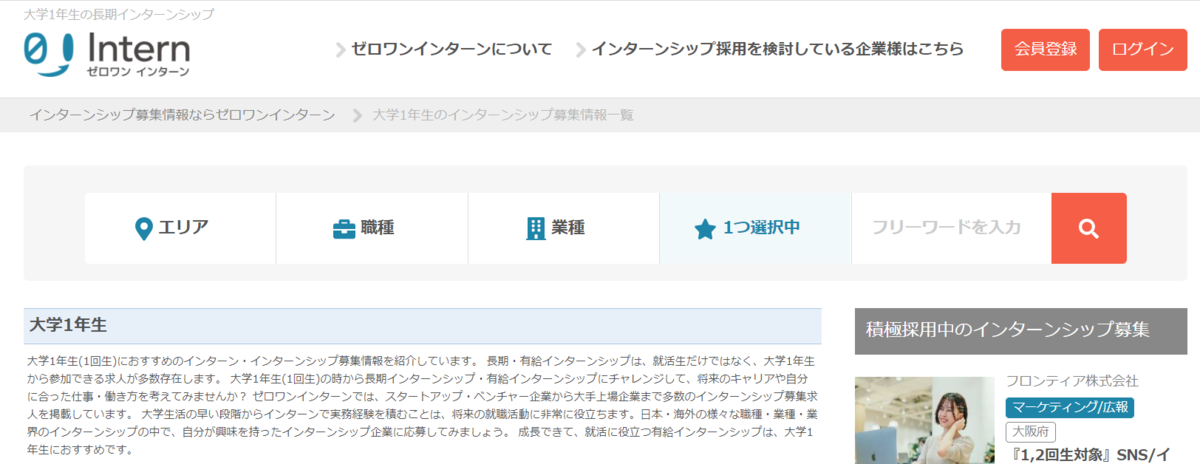
Task: Click the 会員登録 button
Action: [1045, 50]
